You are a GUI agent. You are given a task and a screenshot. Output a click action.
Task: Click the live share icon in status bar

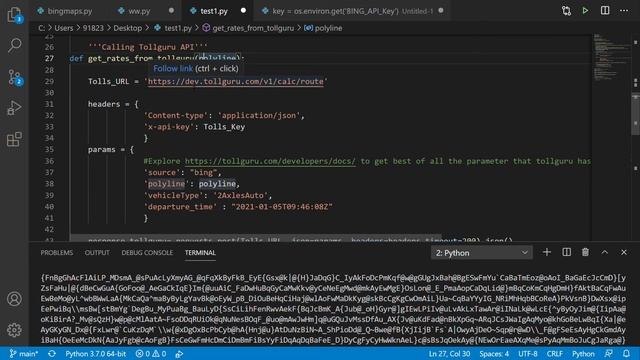179,354
